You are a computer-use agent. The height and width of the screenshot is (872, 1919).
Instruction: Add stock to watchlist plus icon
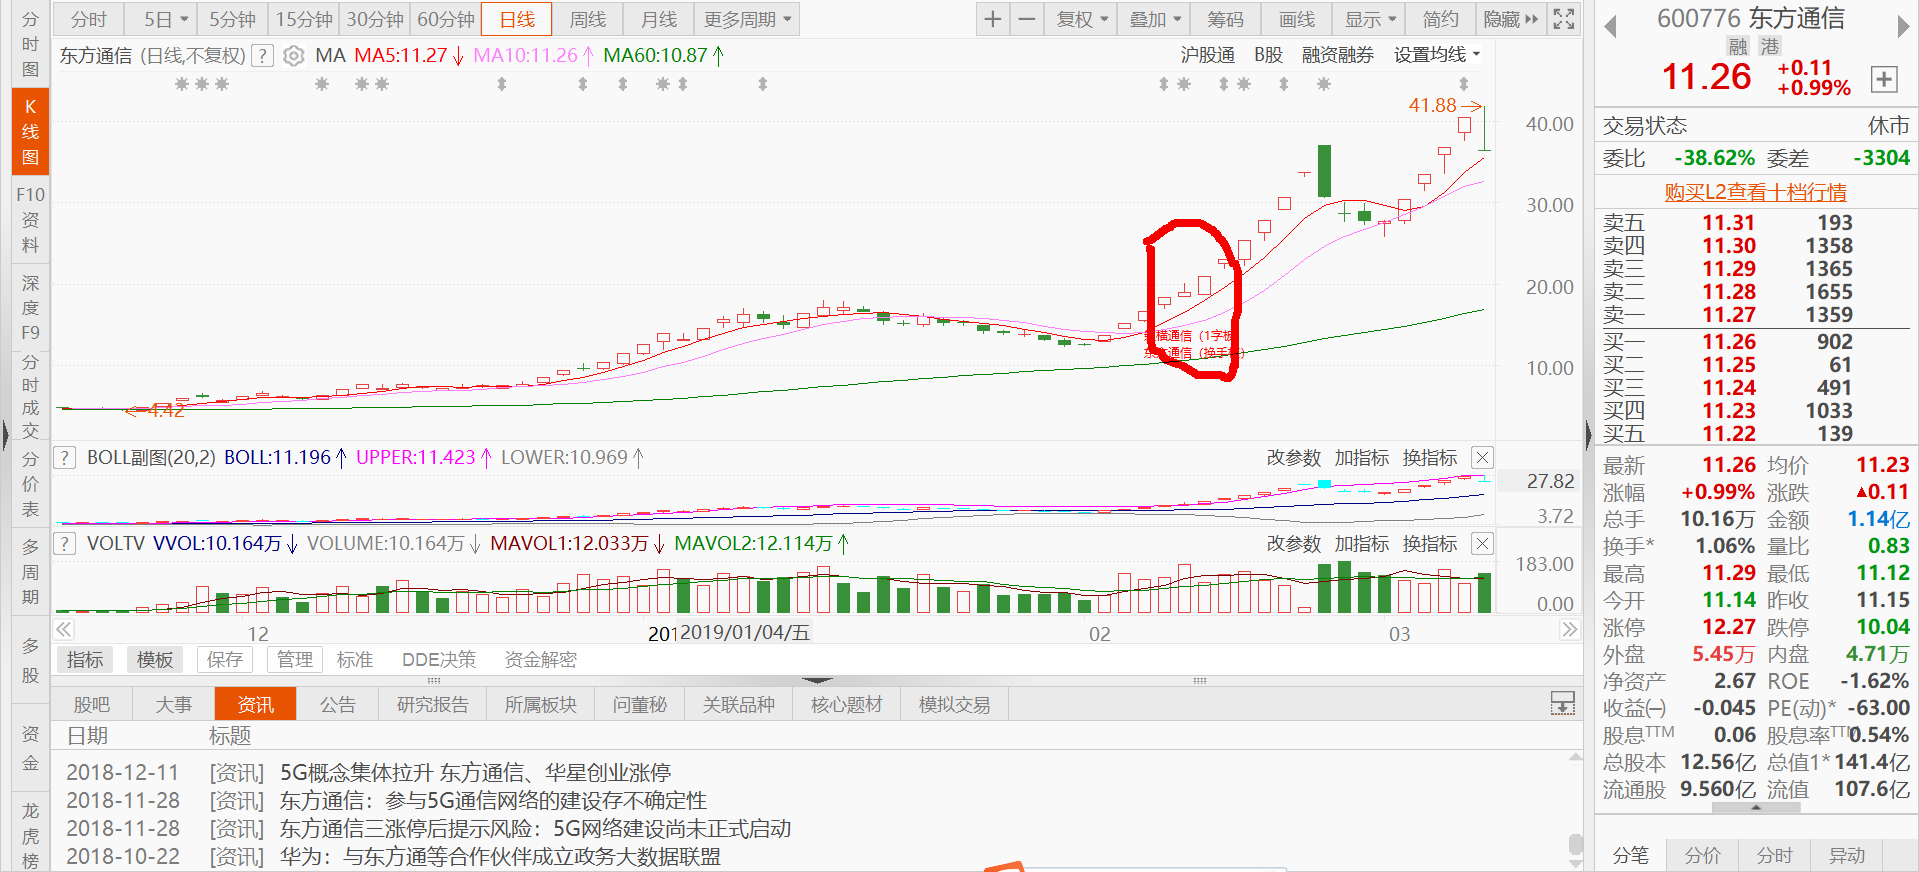(1883, 79)
